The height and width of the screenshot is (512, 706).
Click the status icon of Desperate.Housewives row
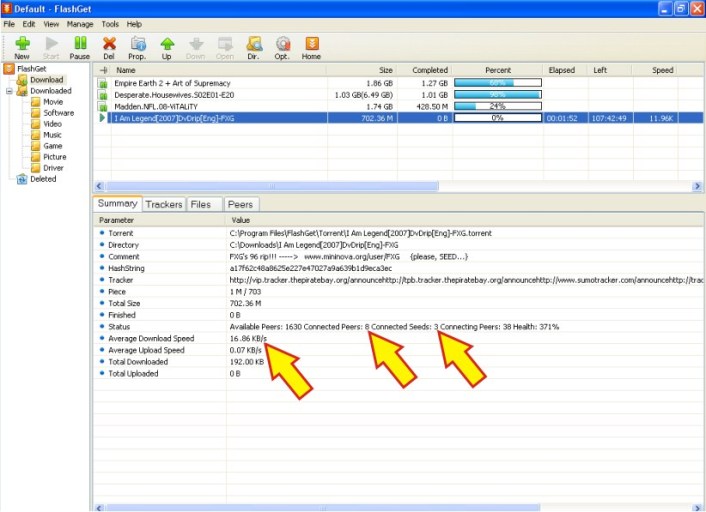click(x=103, y=95)
